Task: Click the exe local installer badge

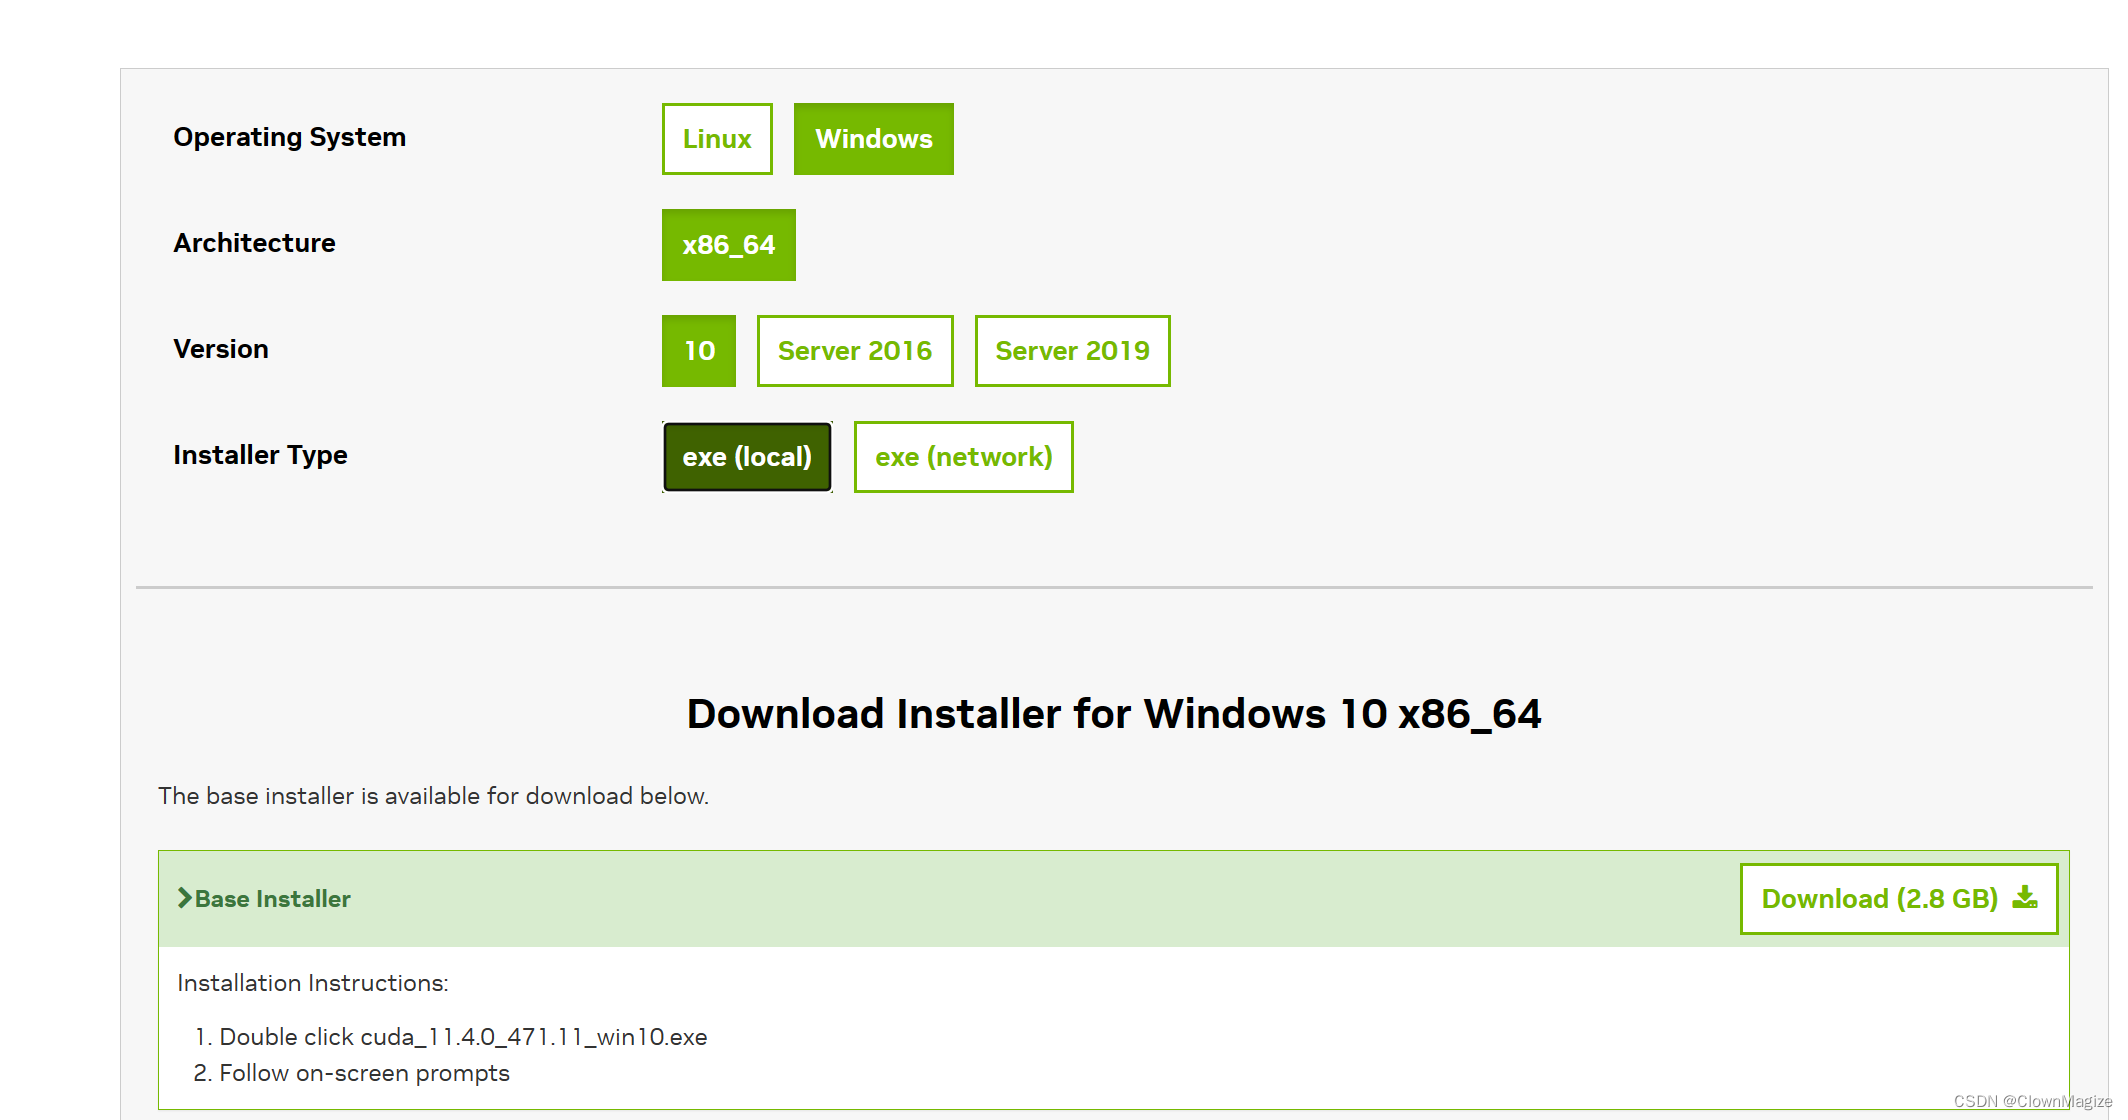Action: click(x=746, y=457)
